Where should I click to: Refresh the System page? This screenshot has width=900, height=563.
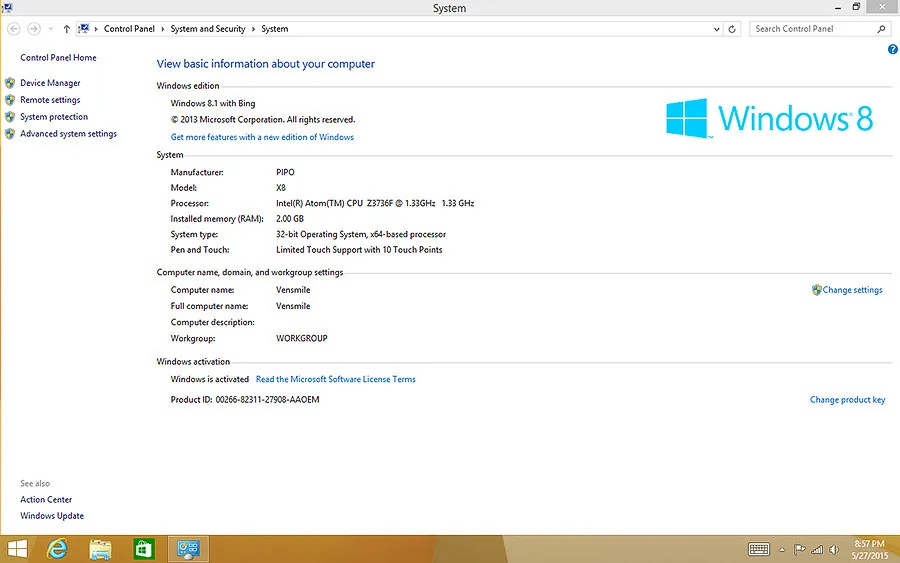(x=732, y=29)
